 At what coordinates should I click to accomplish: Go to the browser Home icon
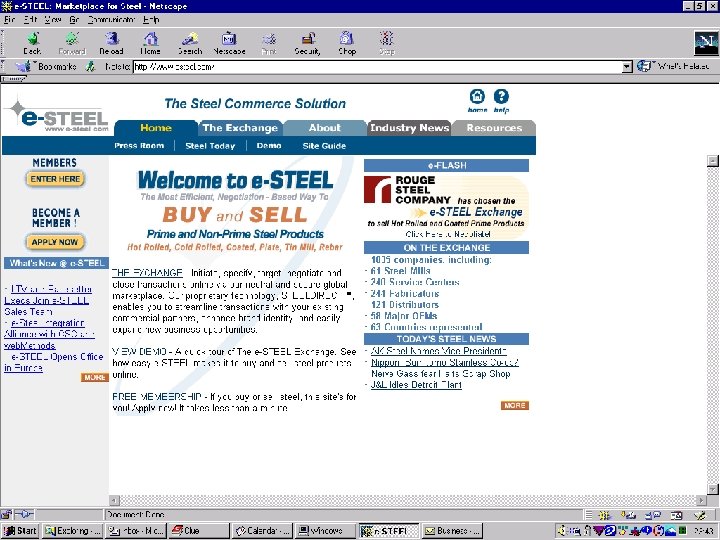pos(151,43)
